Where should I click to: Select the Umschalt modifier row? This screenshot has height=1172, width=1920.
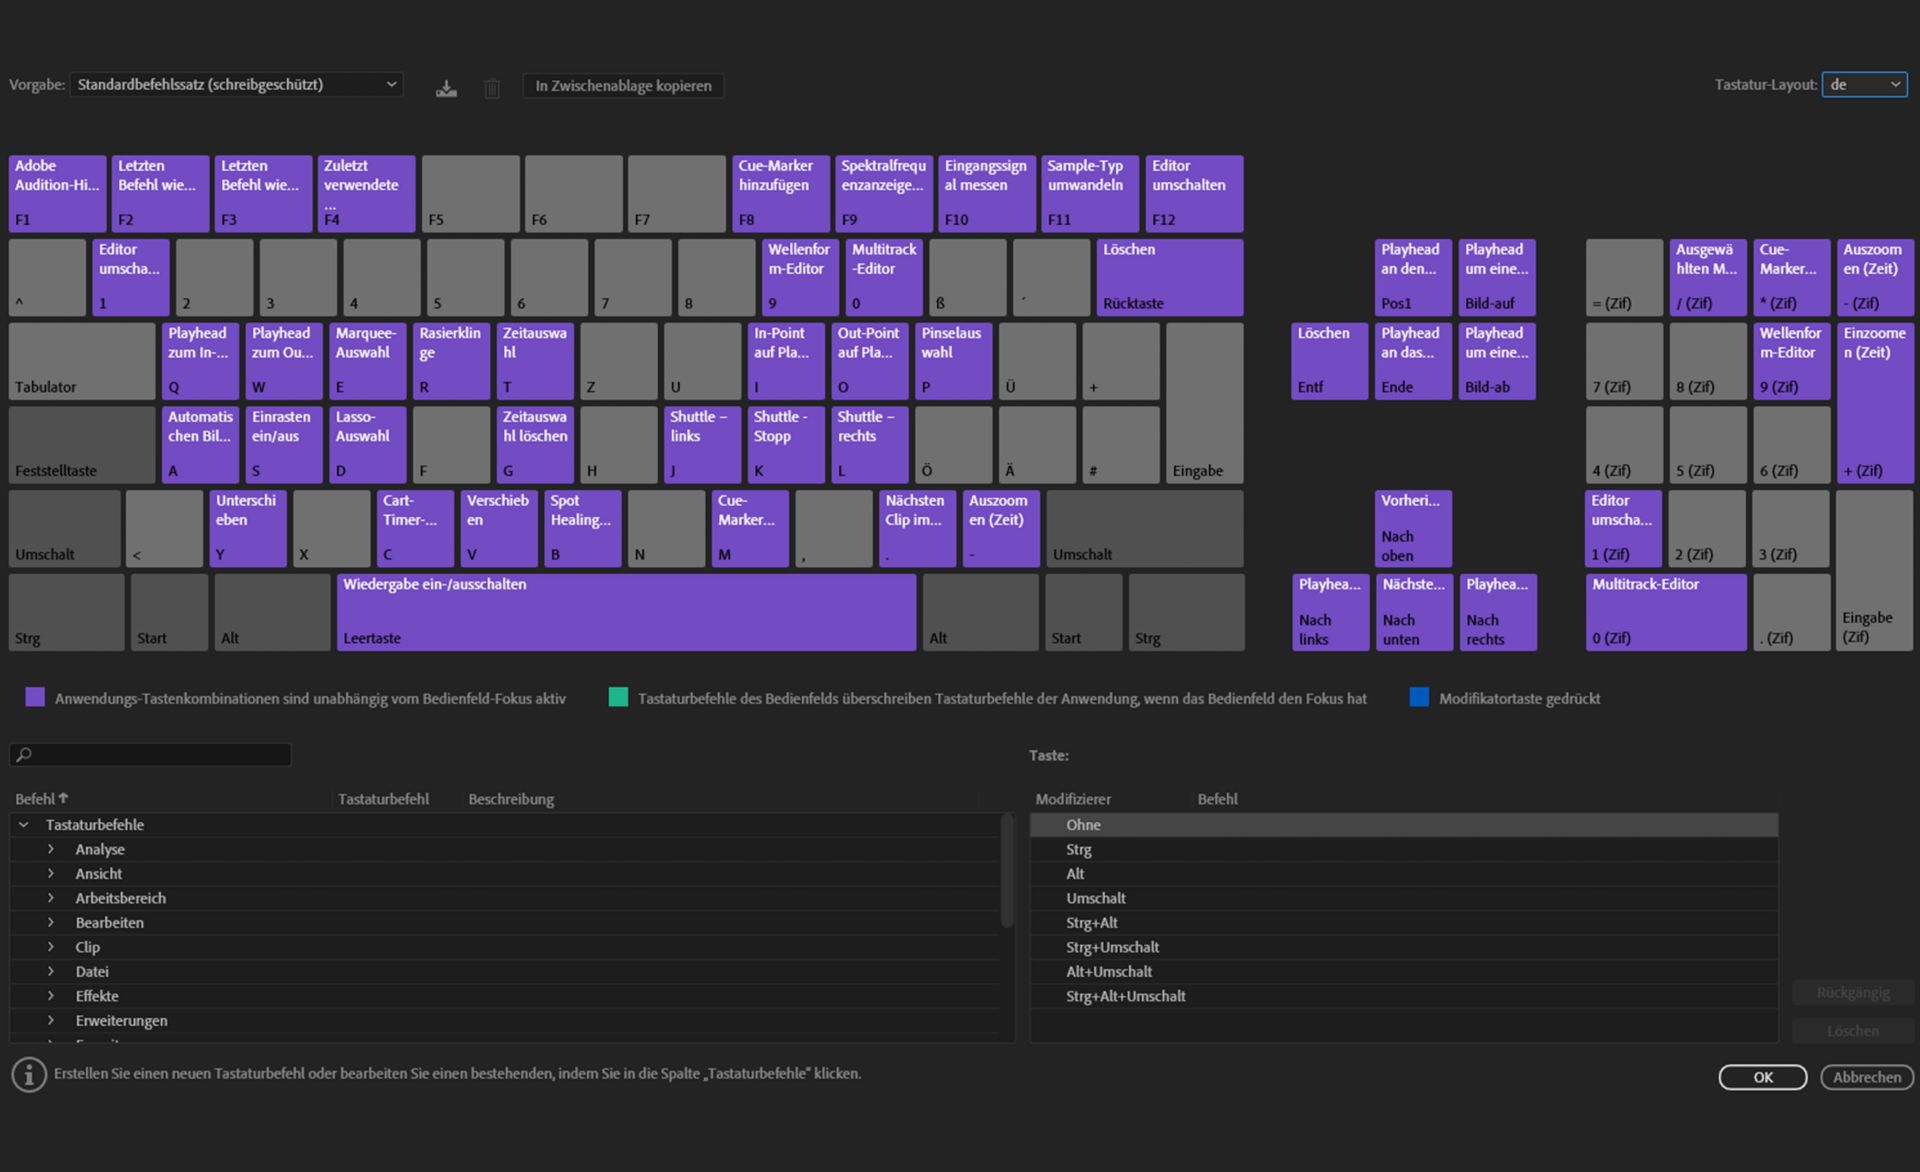[1404, 898]
